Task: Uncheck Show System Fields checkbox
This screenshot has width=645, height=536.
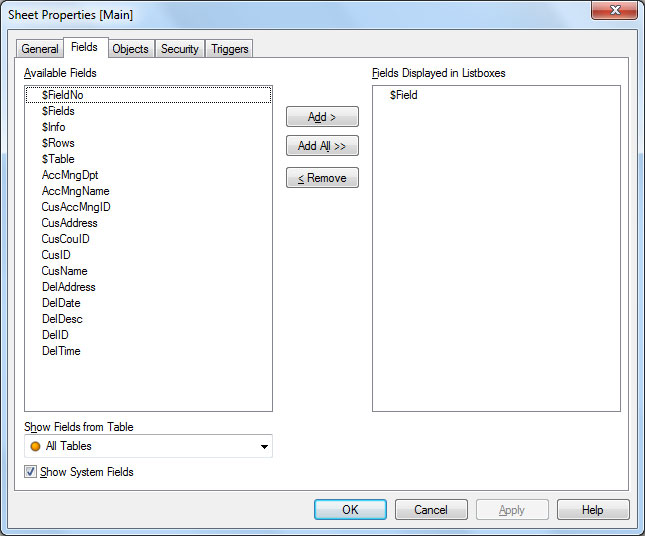Action: pos(30,472)
